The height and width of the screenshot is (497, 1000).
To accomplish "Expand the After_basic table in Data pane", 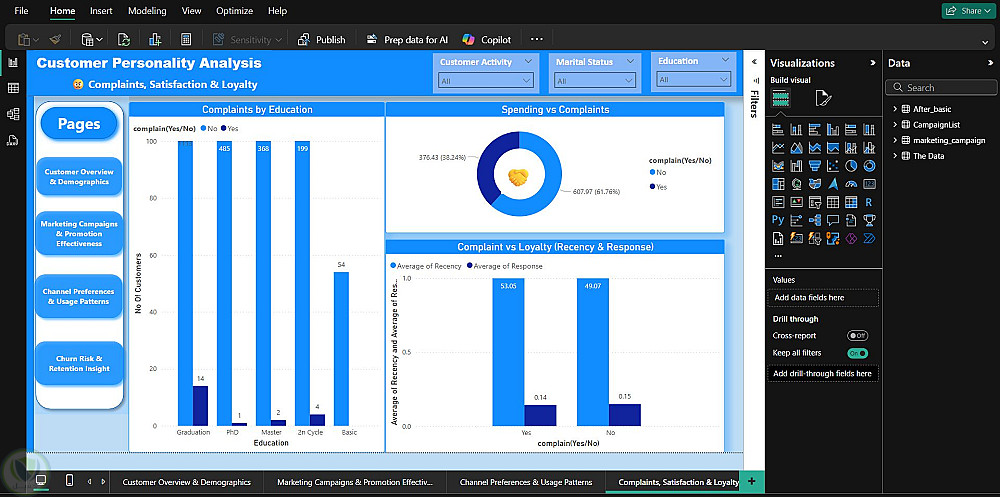I will pos(895,109).
